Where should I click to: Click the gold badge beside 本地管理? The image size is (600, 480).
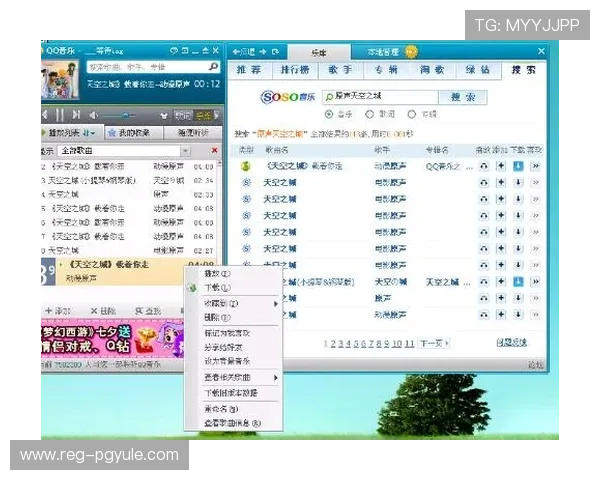pos(411,51)
